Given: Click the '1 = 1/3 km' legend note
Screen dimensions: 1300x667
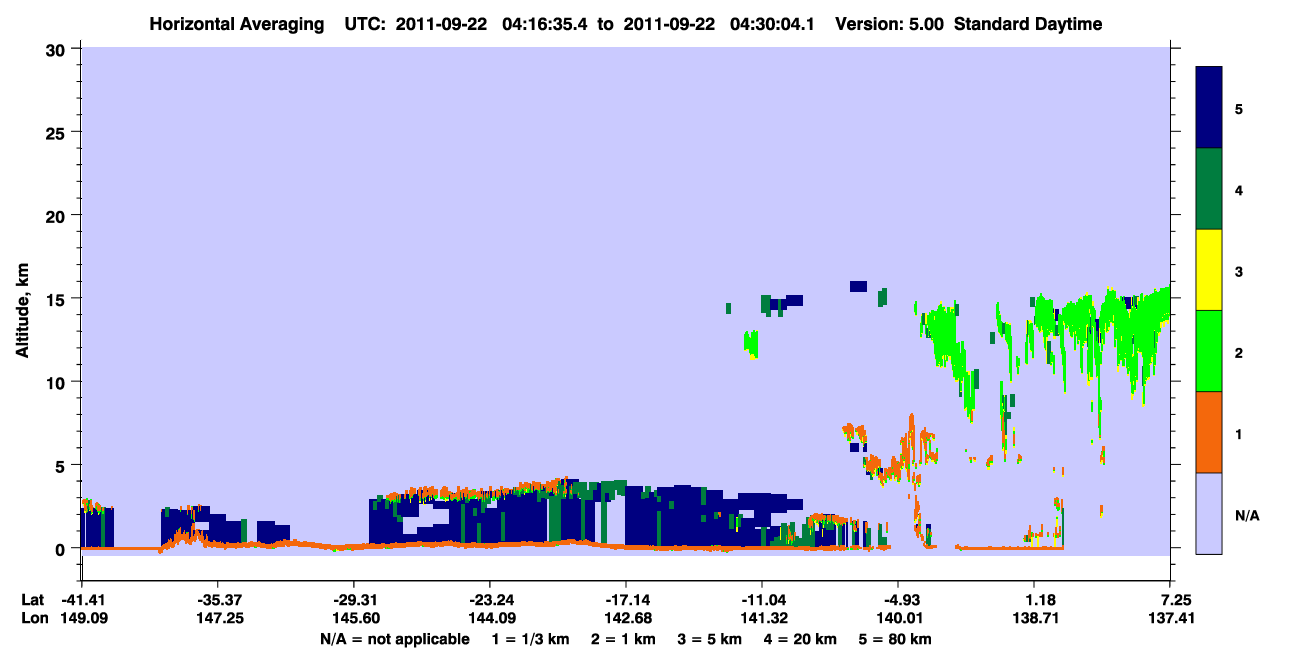Looking at the screenshot, I should [x=529, y=639].
